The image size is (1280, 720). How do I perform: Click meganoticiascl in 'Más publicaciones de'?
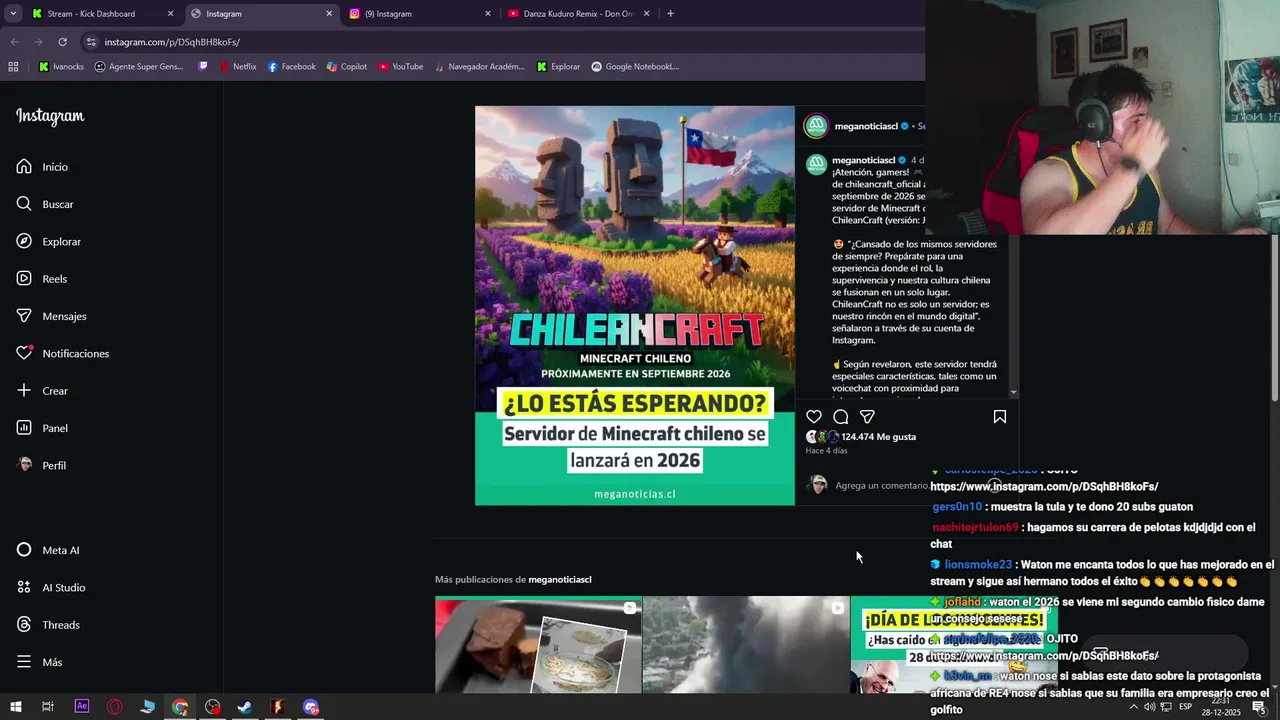(x=560, y=580)
